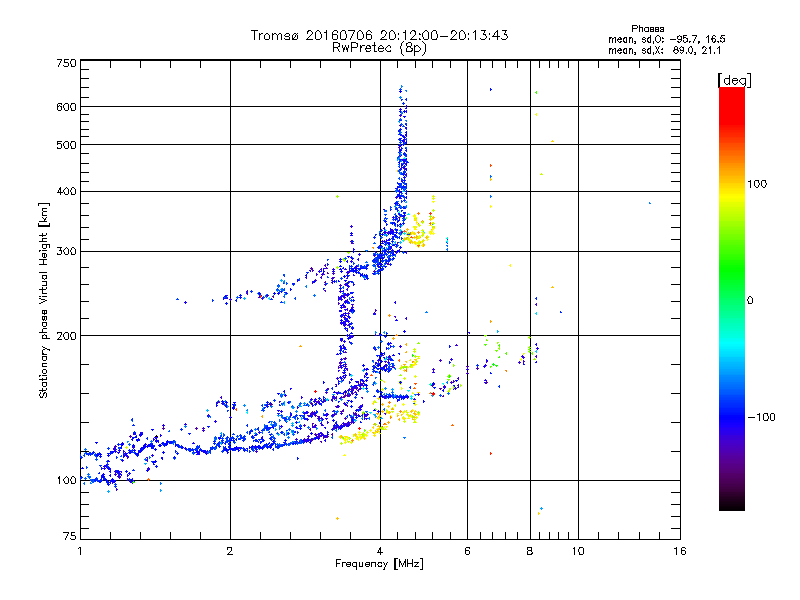Click the height-axis tick label "100"
This screenshot has width=800, height=600.
[x=67, y=480]
